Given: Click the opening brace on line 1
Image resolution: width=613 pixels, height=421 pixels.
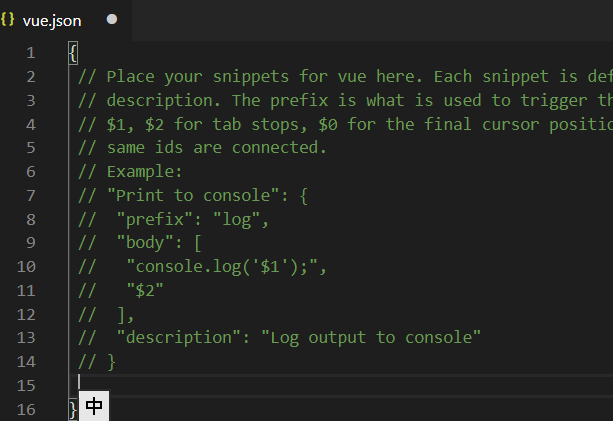Looking at the screenshot, I should click(x=74, y=52).
